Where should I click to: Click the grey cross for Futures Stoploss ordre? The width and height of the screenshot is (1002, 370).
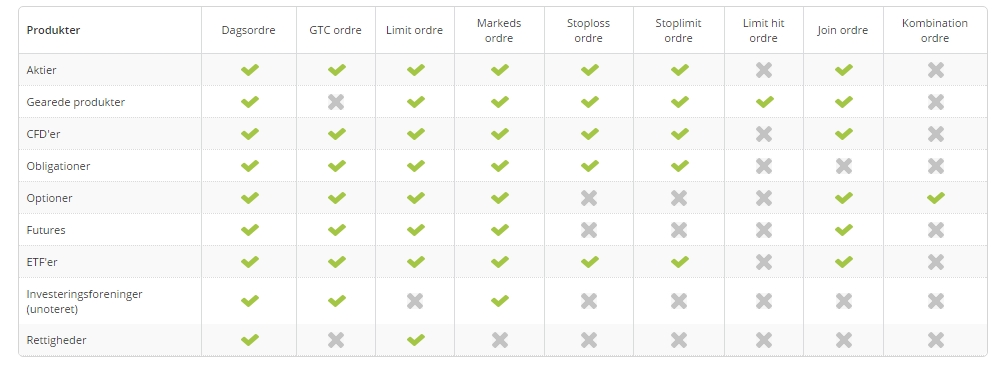(x=589, y=229)
